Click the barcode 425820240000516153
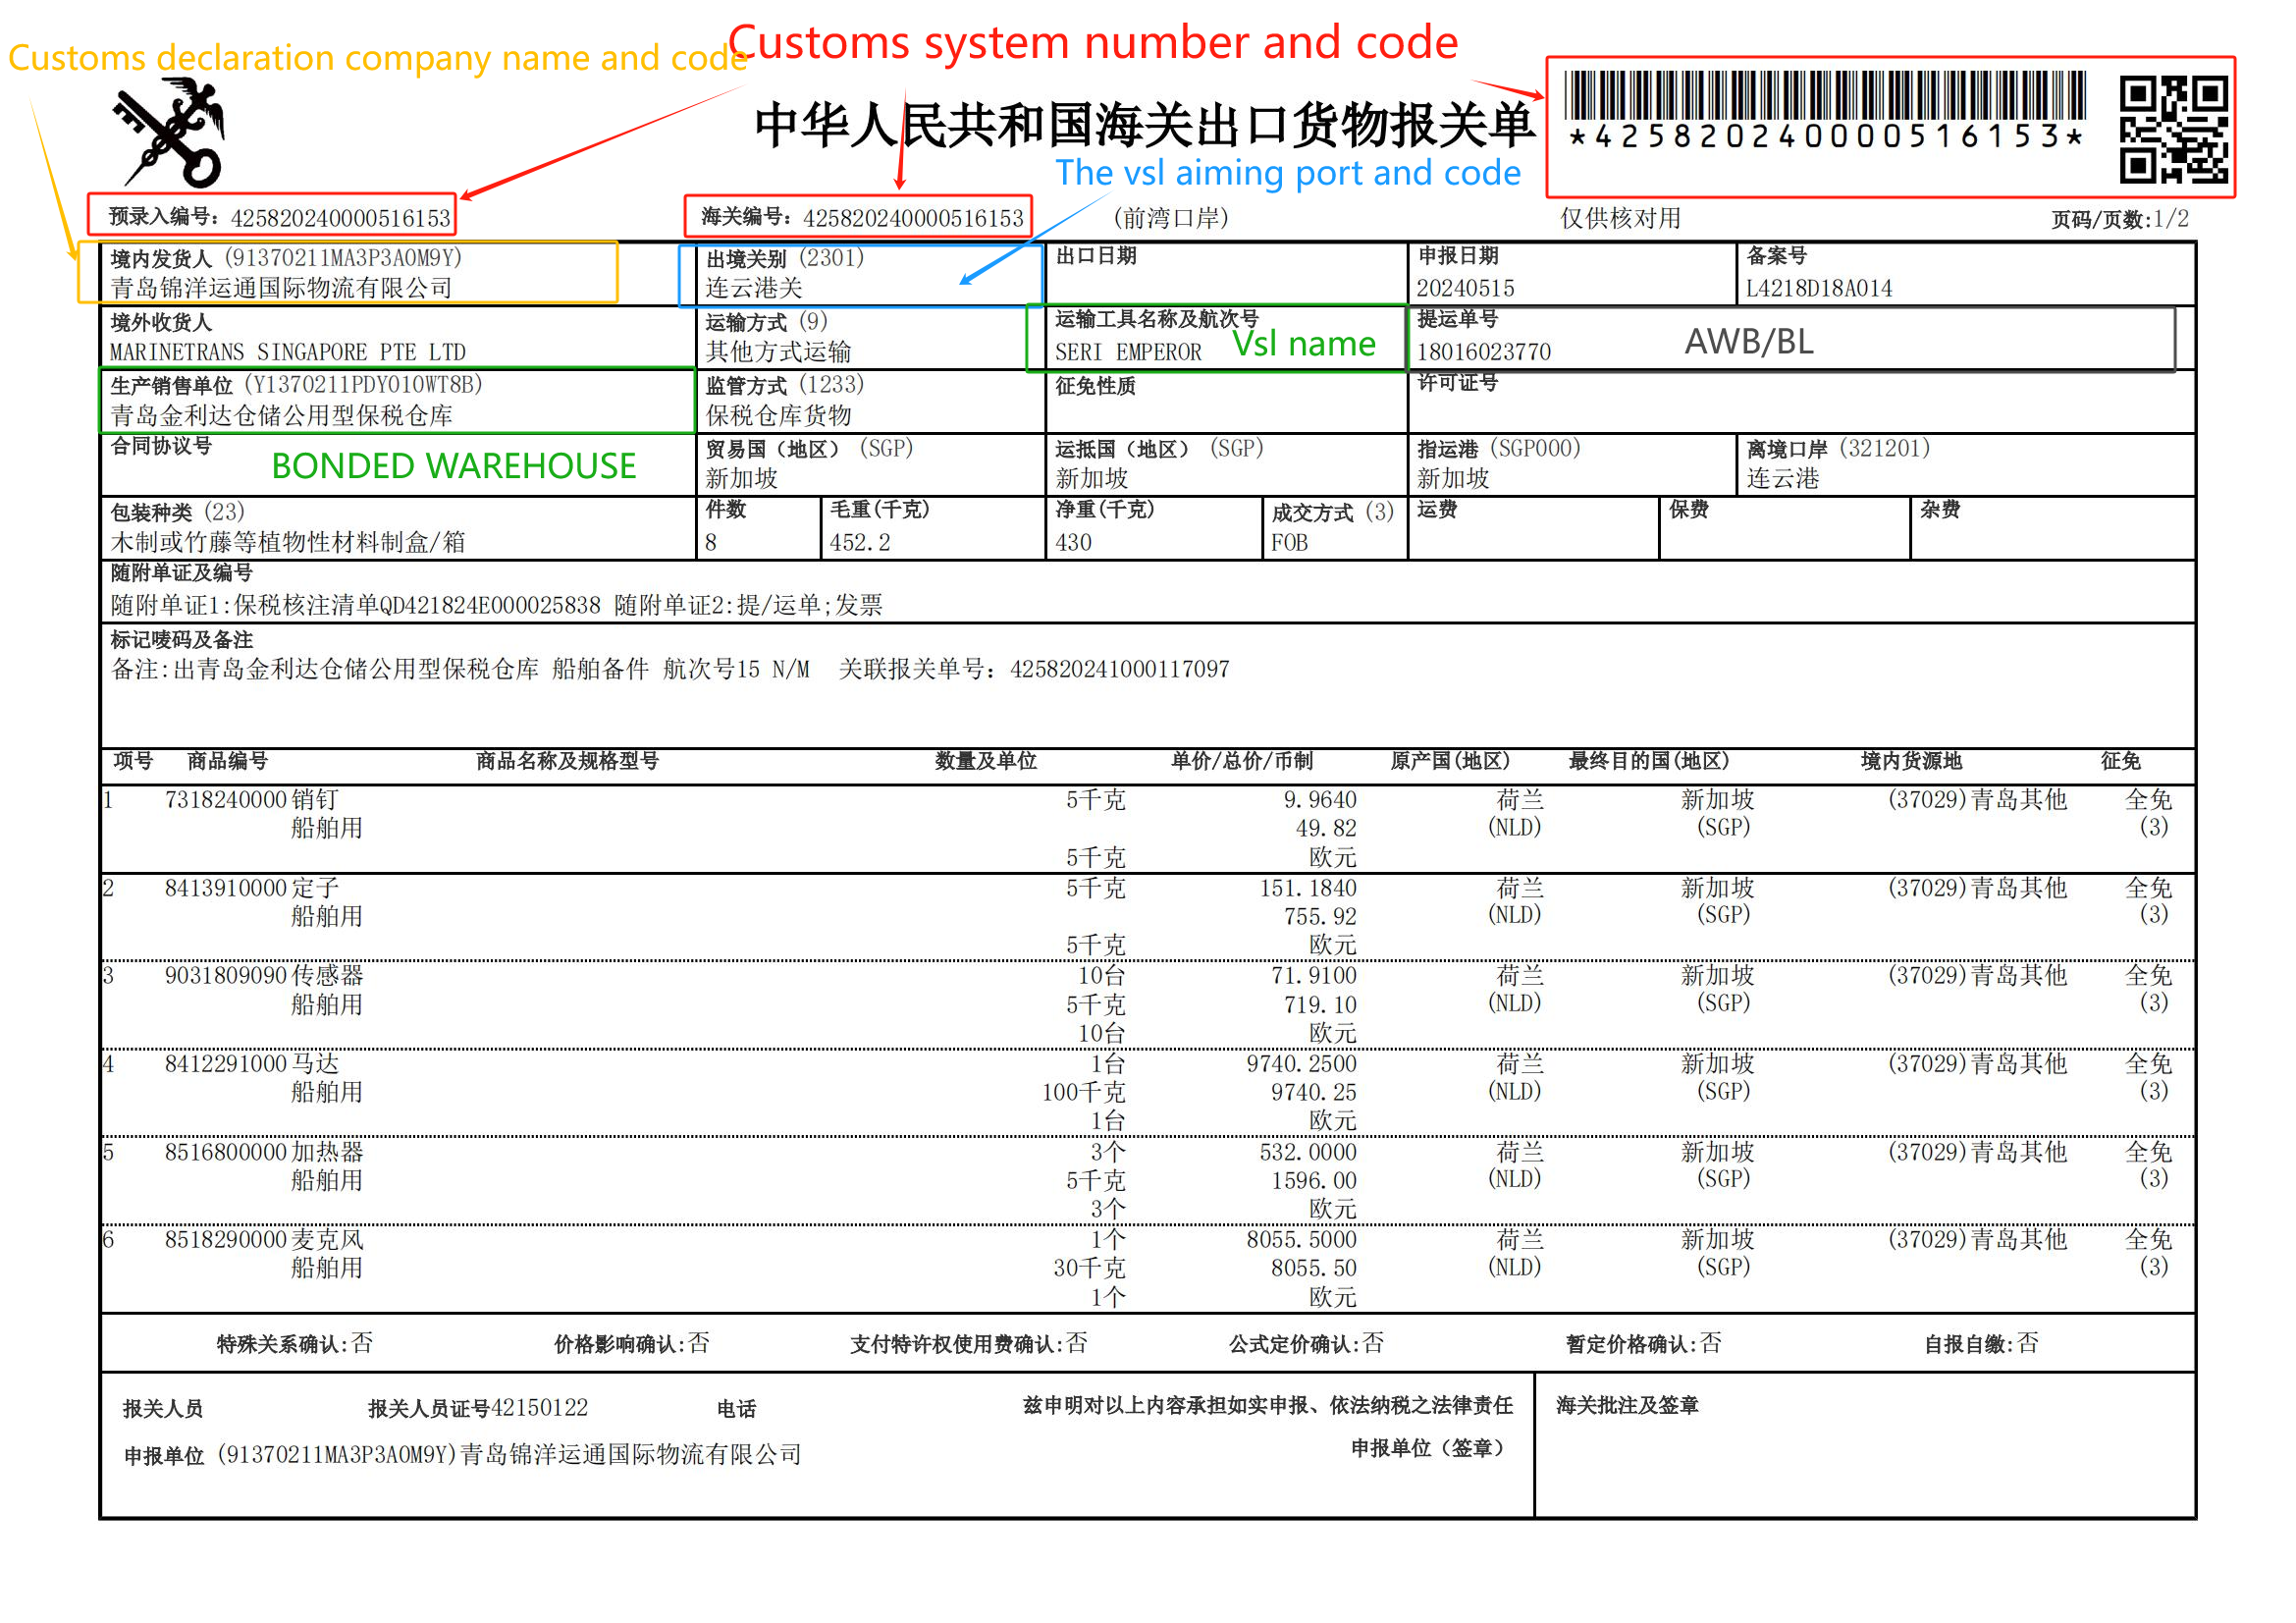2296x1623 pixels. coord(1825,110)
